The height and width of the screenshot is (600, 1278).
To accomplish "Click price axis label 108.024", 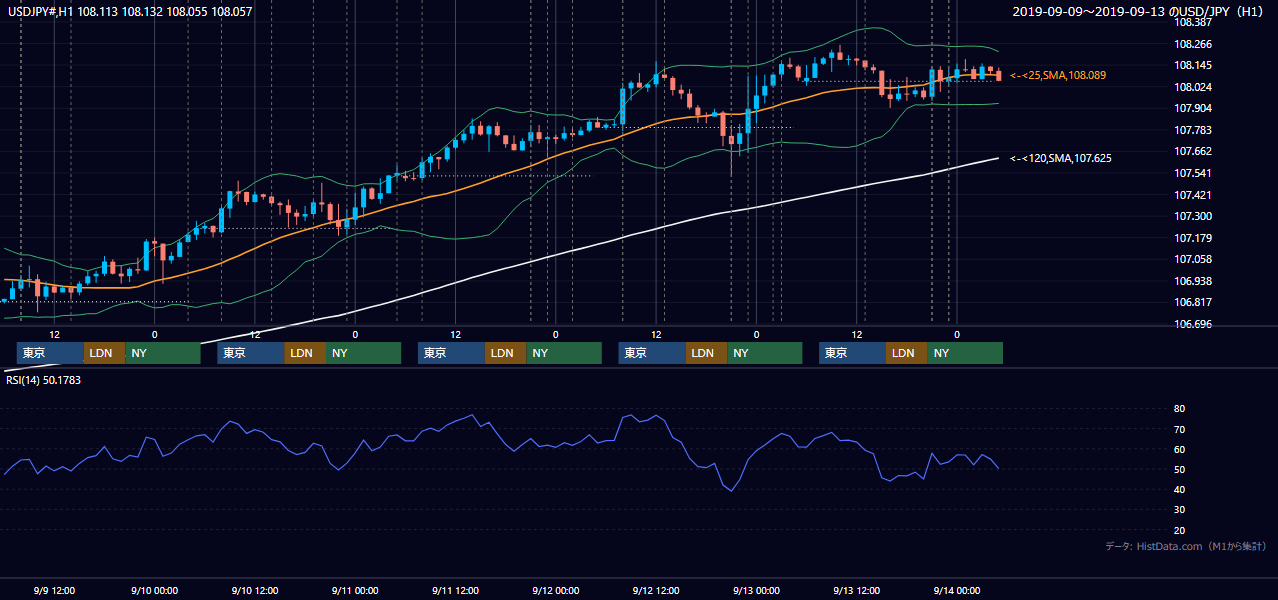I will 1193,87.
